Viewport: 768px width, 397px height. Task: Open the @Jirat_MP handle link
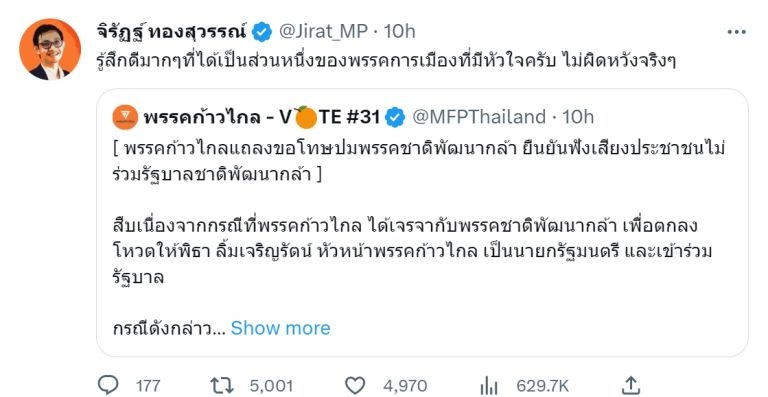pos(323,31)
